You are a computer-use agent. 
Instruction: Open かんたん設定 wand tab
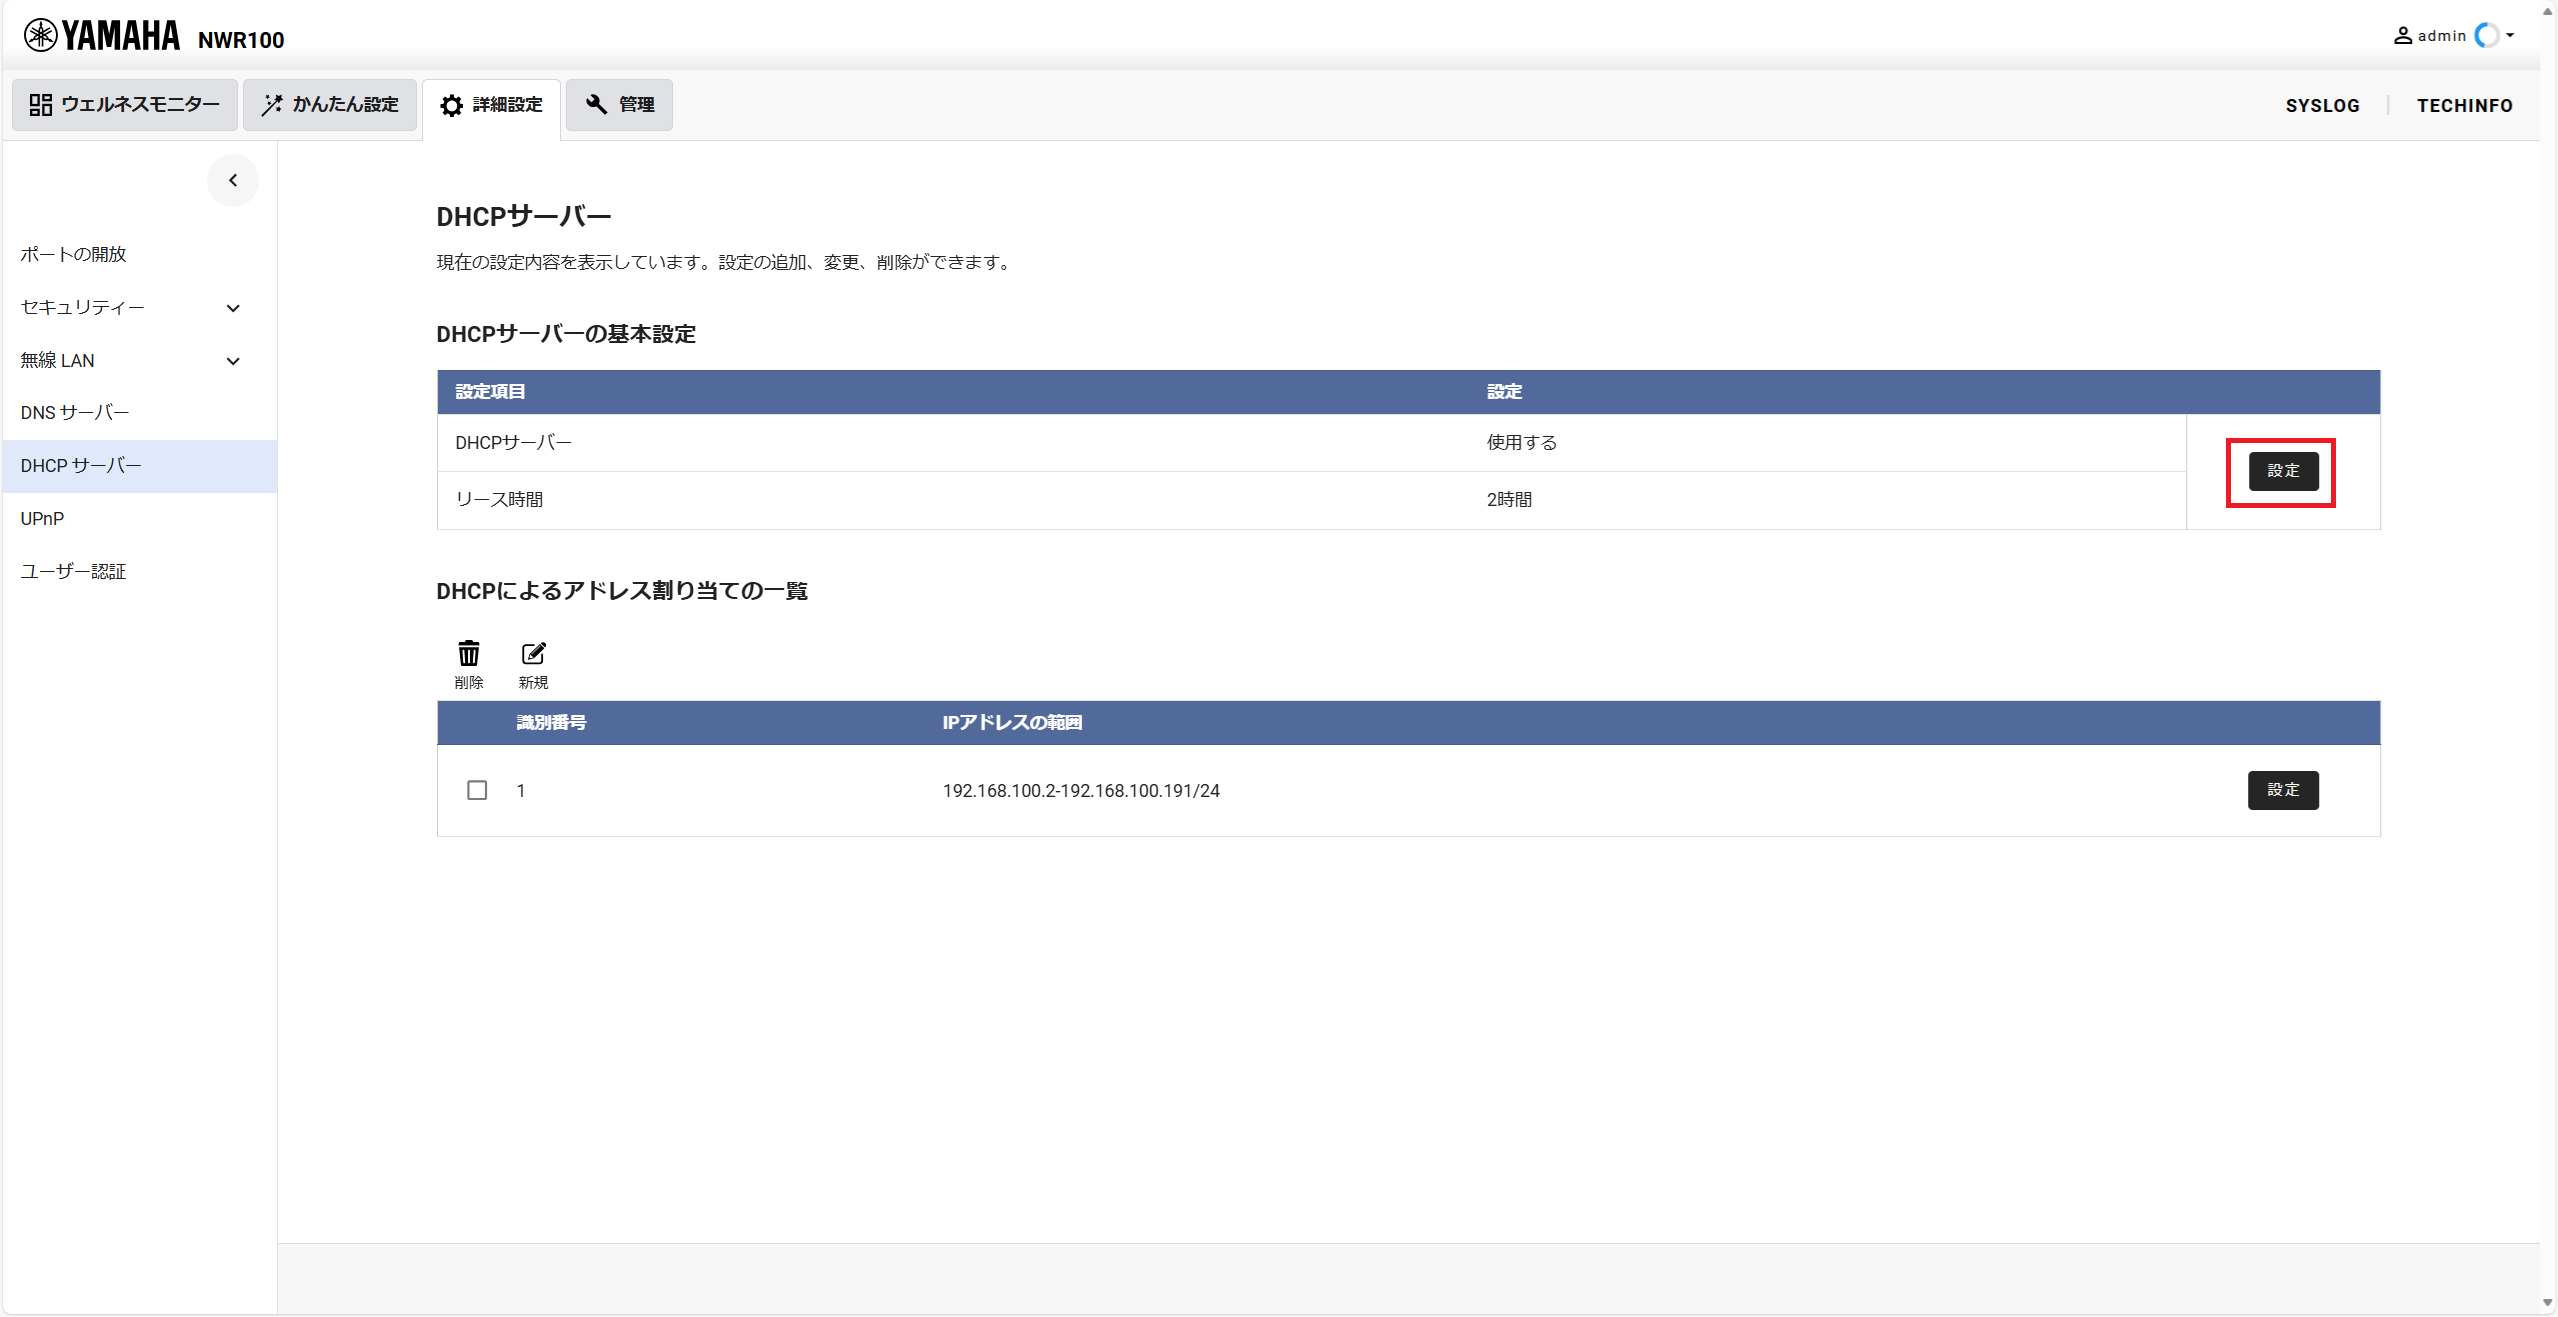point(330,105)
